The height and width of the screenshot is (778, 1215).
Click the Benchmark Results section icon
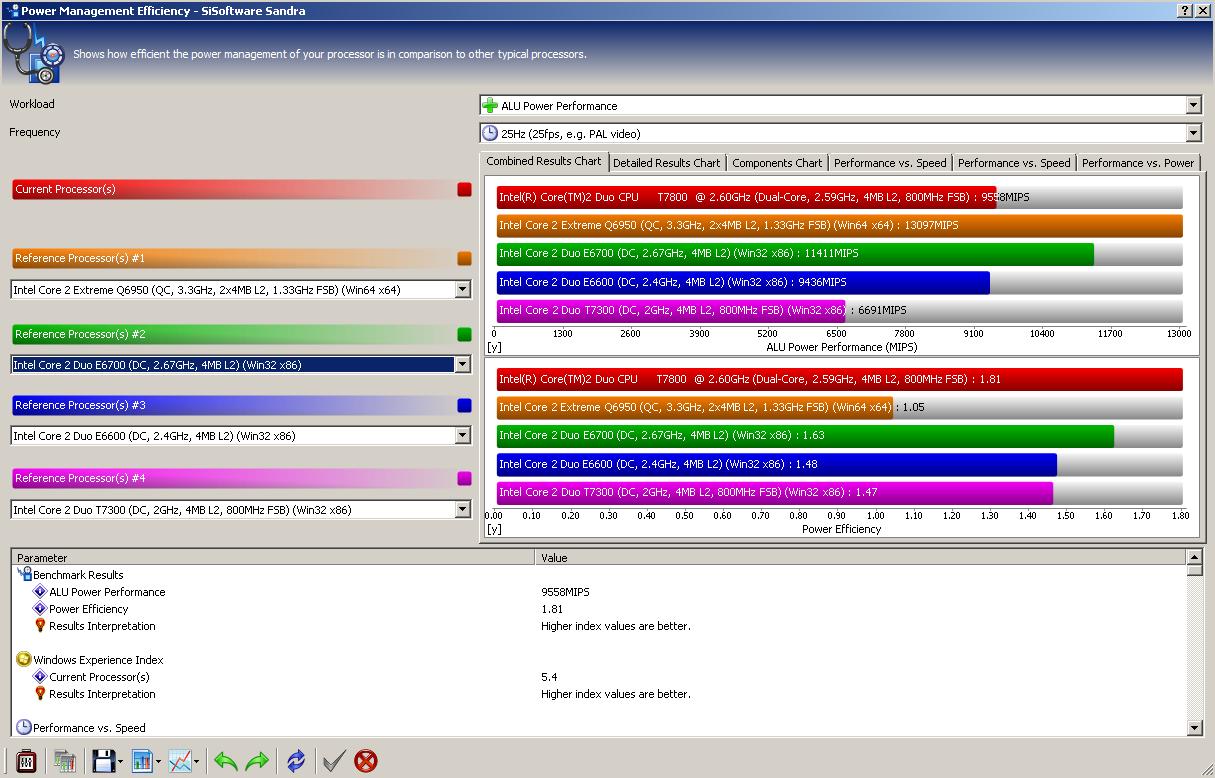tap(25, 575)
